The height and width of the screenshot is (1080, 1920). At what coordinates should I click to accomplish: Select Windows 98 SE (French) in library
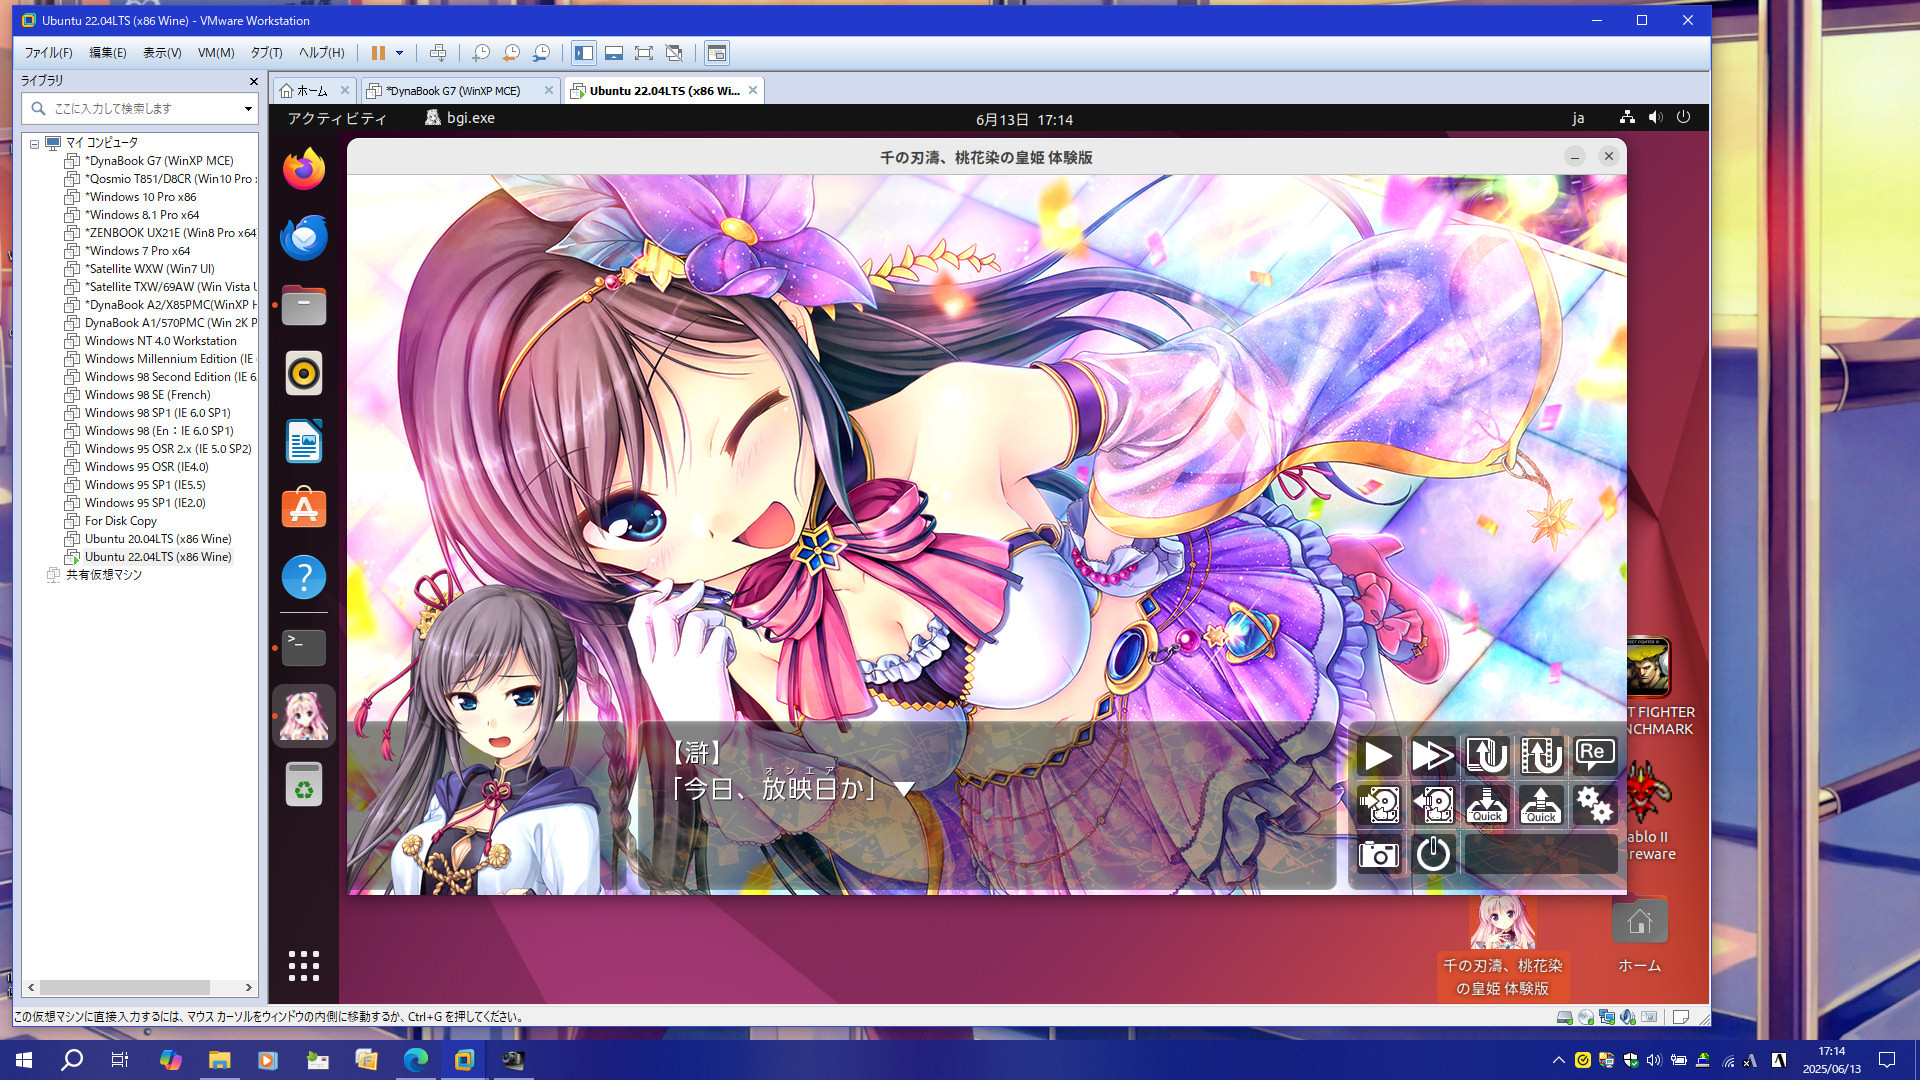(x=147, y=395)
